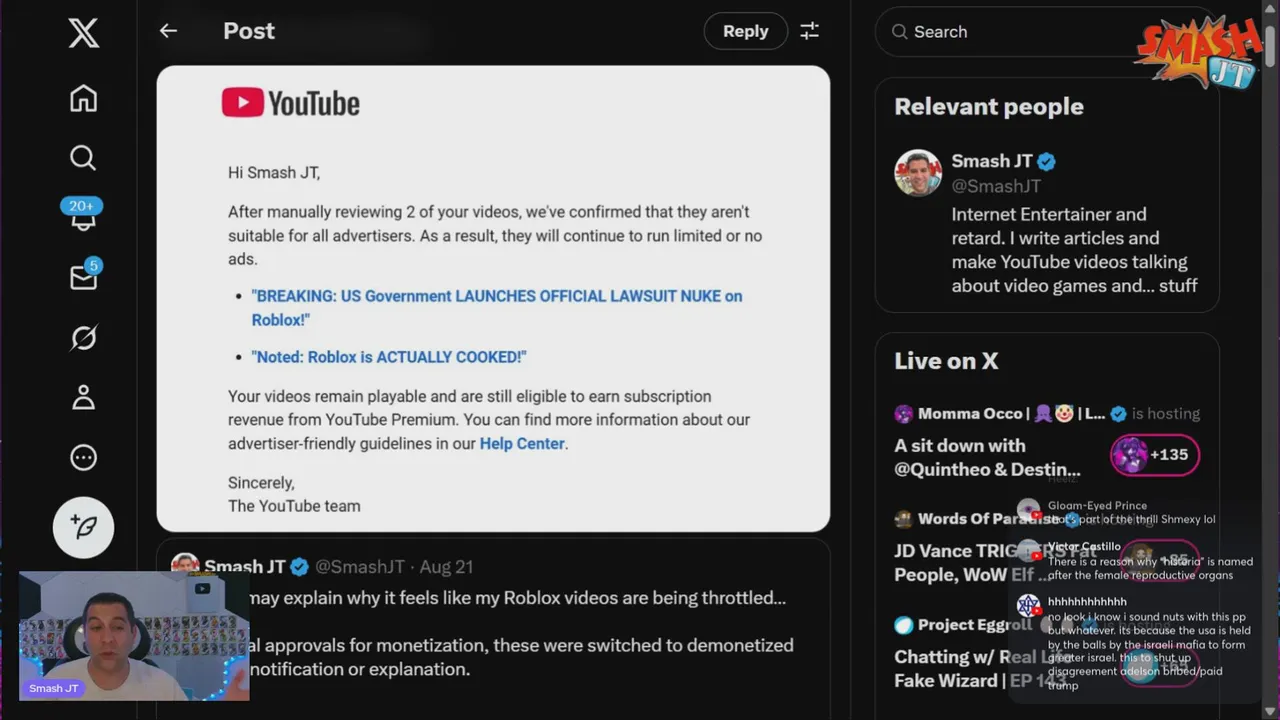Go to Home in sidebar

coord(84,98)
